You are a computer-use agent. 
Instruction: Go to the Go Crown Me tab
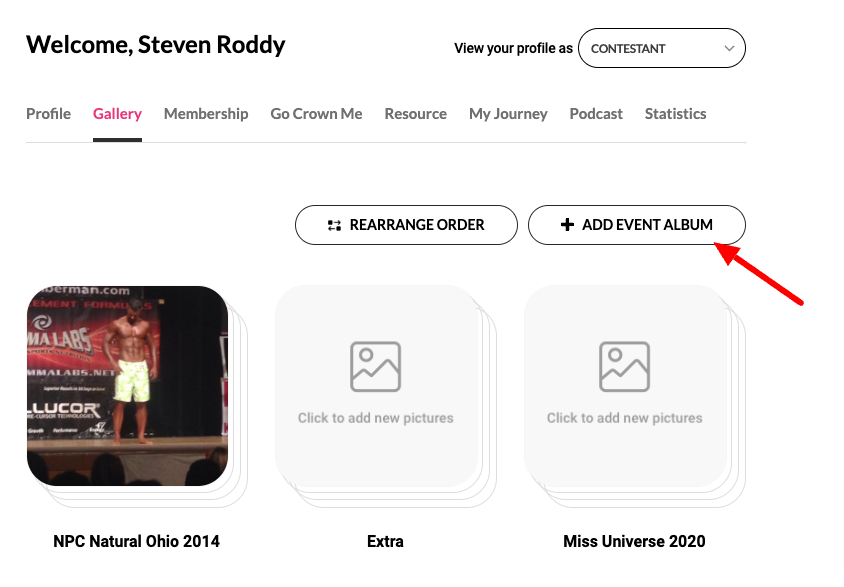point(316,114)
